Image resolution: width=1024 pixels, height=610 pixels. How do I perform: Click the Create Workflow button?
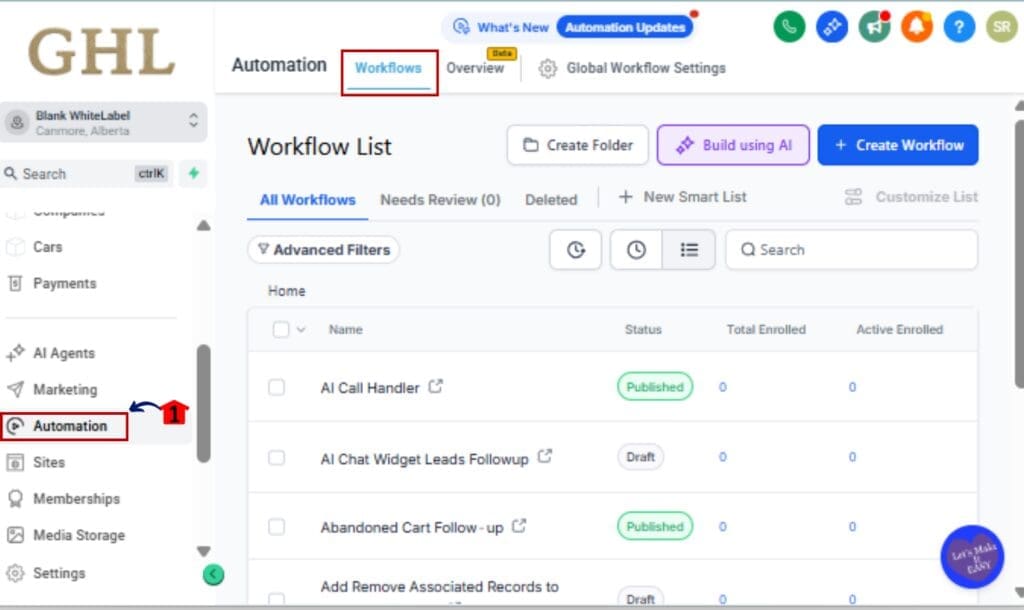click(898, 145)
